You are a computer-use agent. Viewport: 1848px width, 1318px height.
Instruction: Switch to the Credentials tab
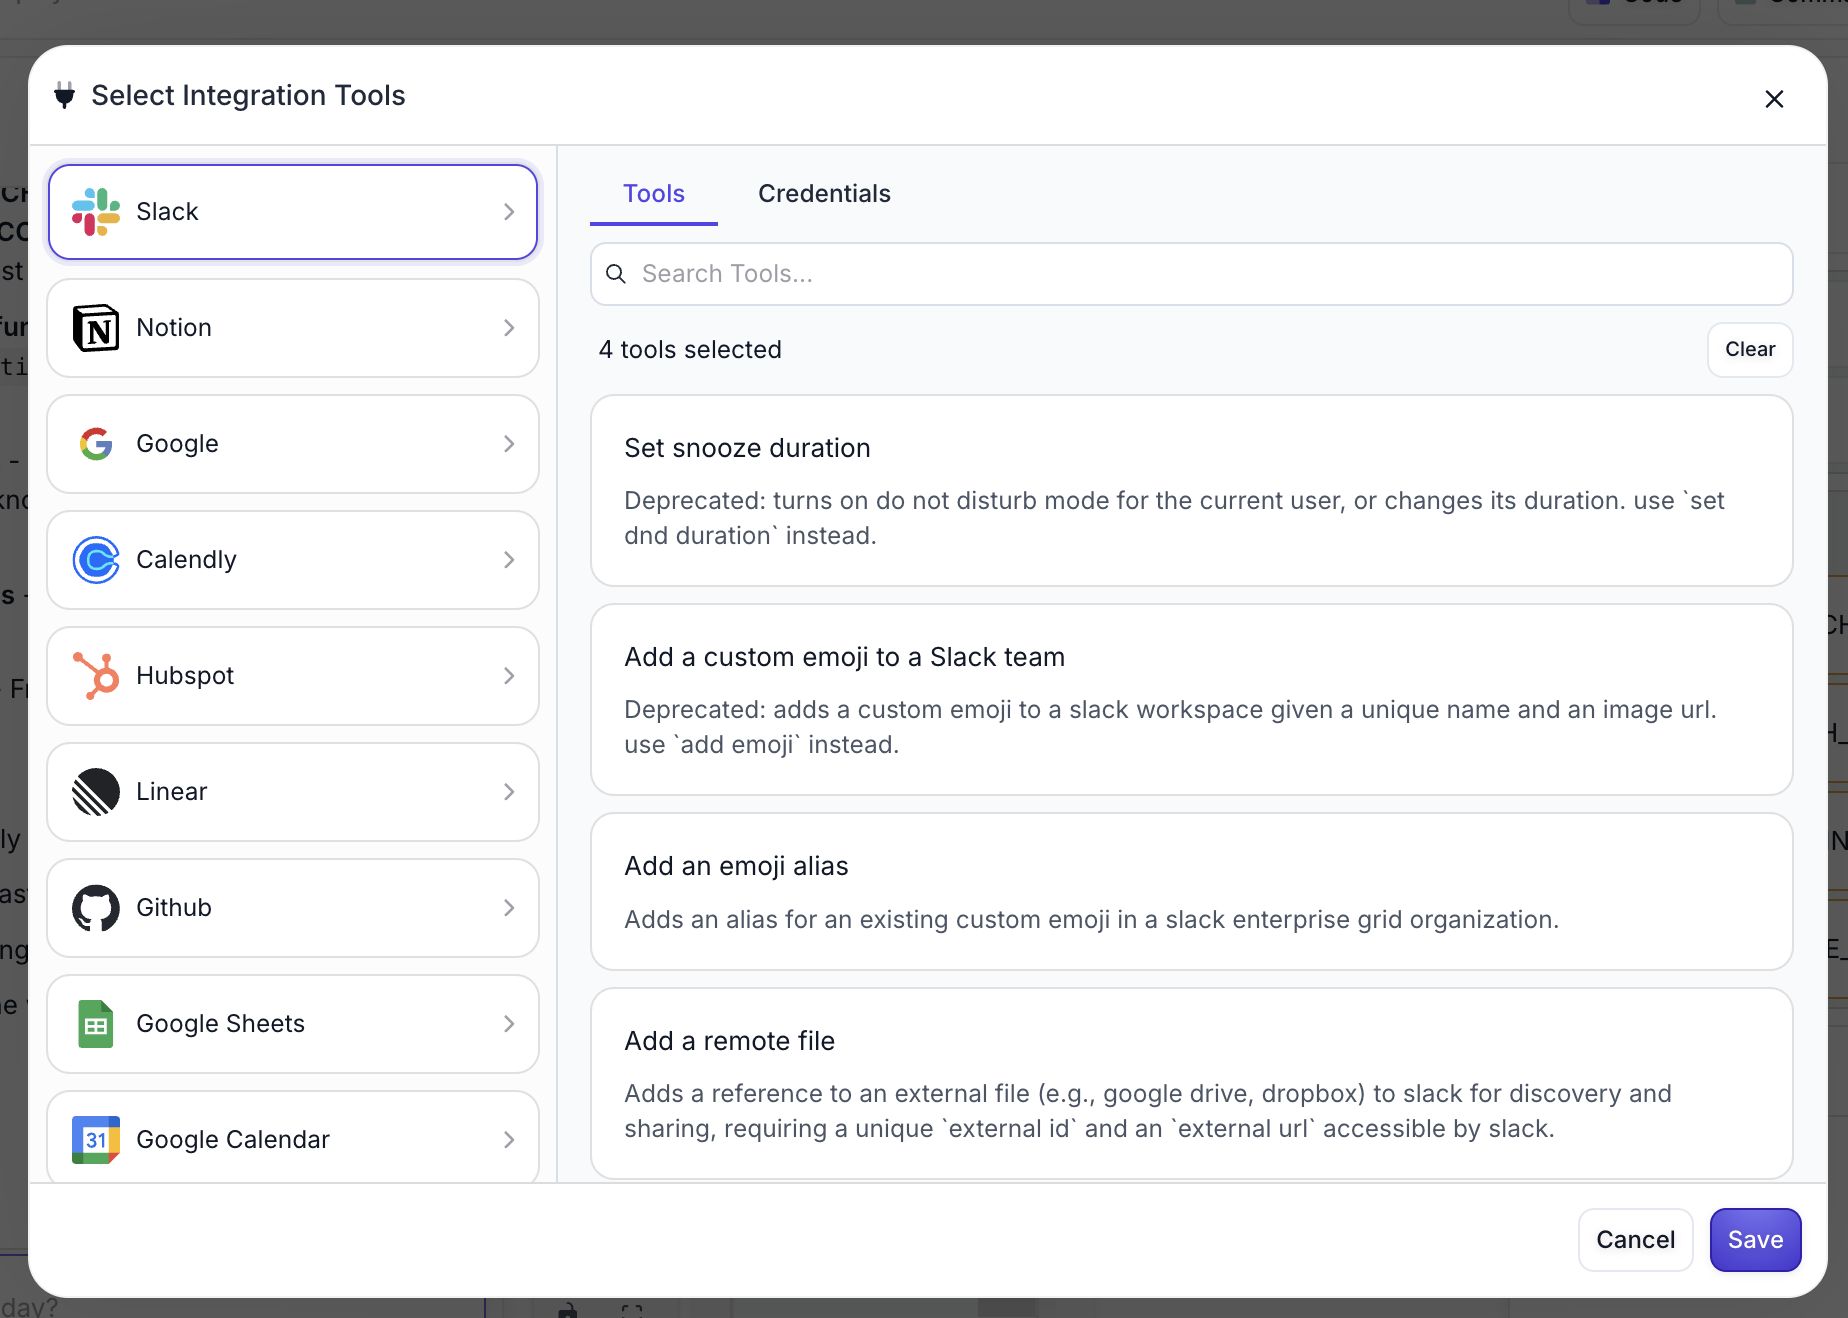[x=824, y=194]
